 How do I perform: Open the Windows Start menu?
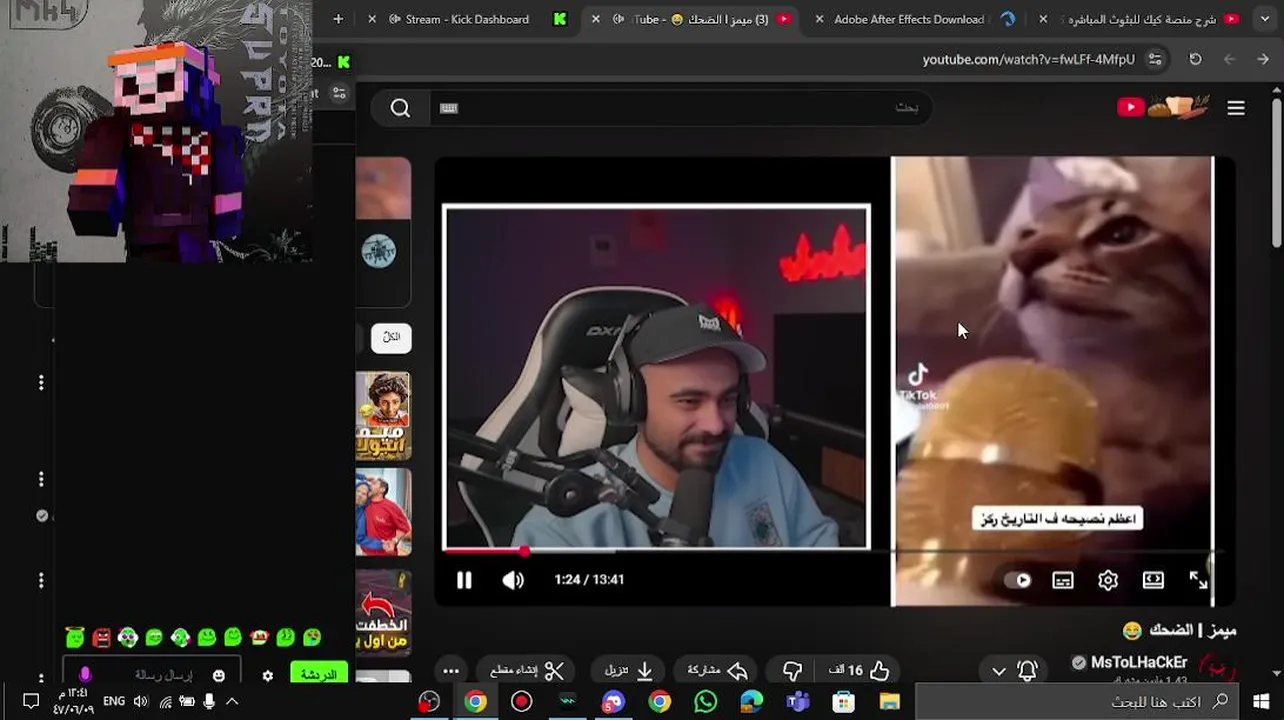pyautogui.click(x=1261, y=702)
